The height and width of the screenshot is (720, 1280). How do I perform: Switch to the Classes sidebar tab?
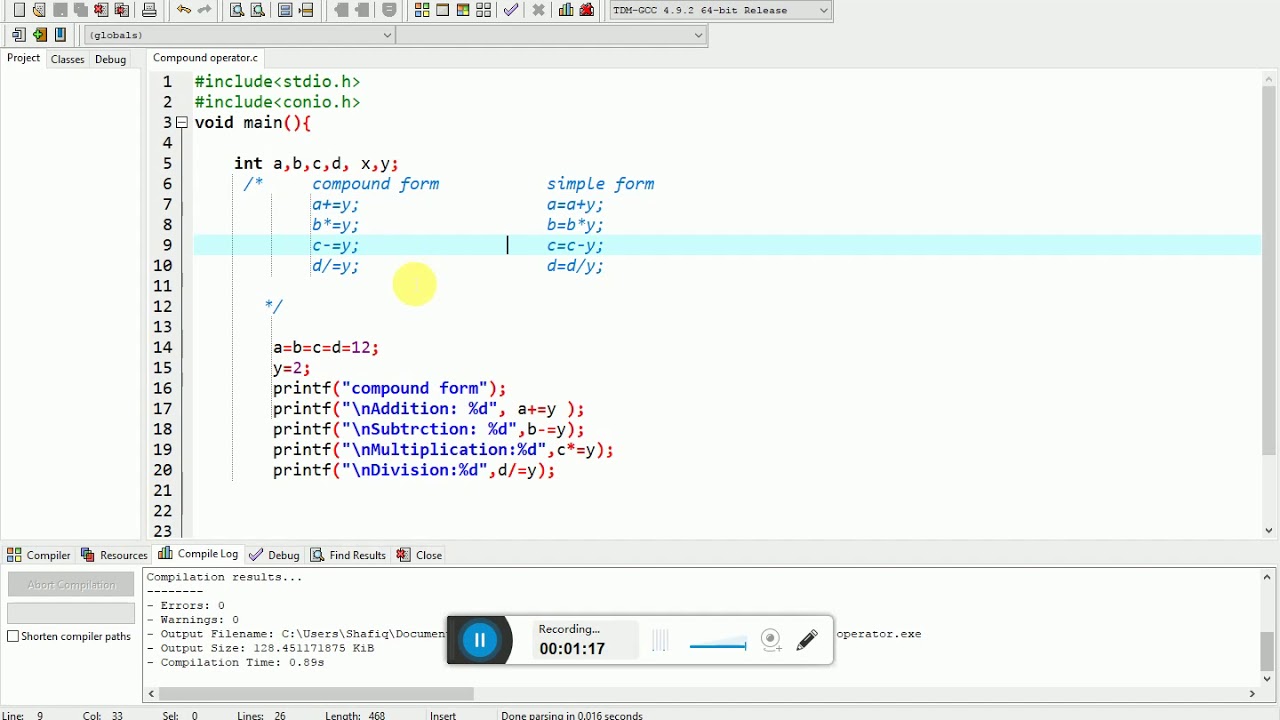[x=67, y=59]
